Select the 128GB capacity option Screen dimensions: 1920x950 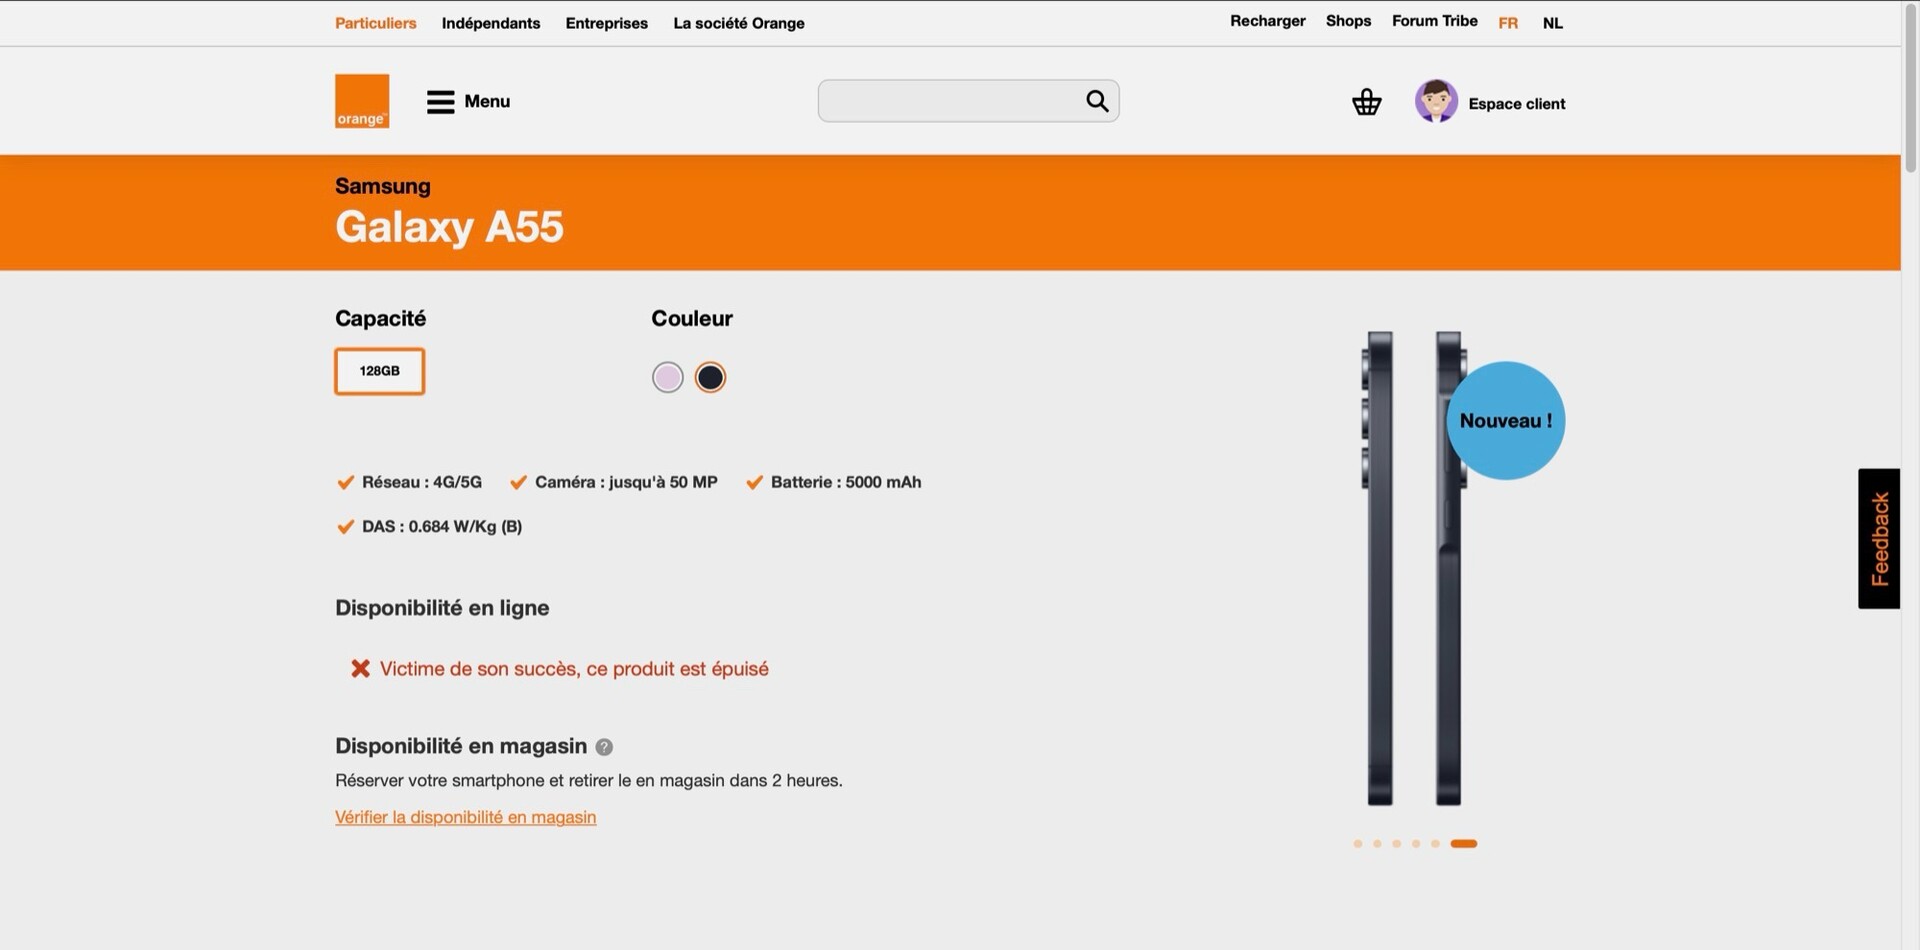(x=380, y=371)
